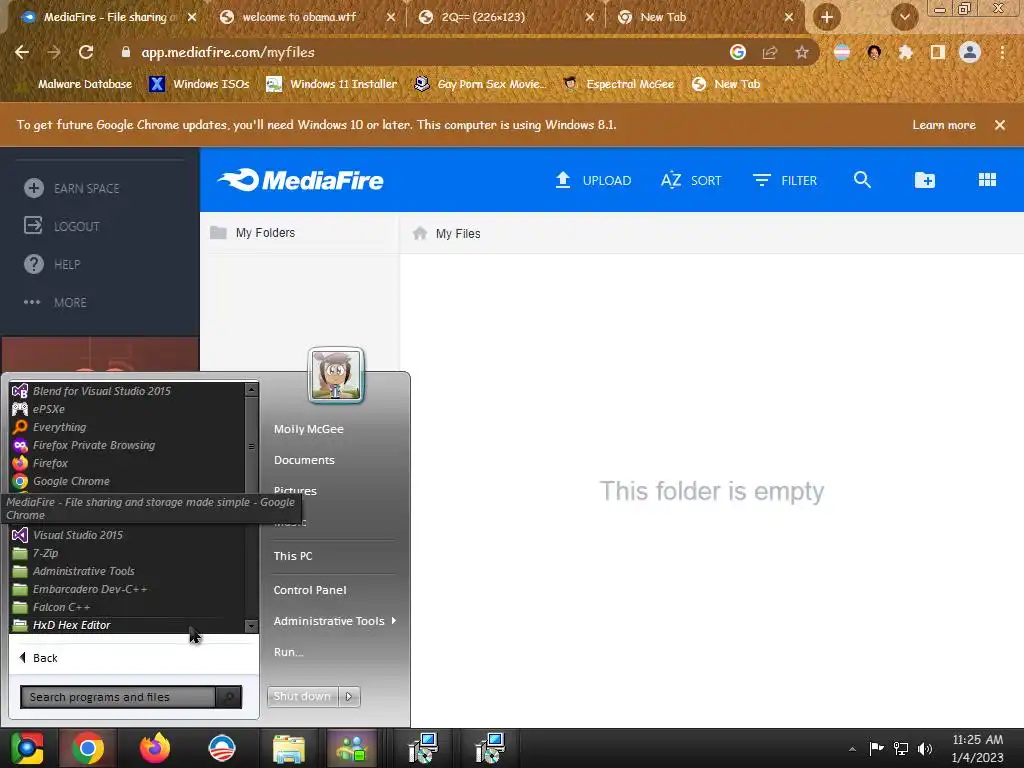Click Chrome forward arrow
Image resolution: width=1024 pixels, height=768 pixels.
[x=54, y=52]
